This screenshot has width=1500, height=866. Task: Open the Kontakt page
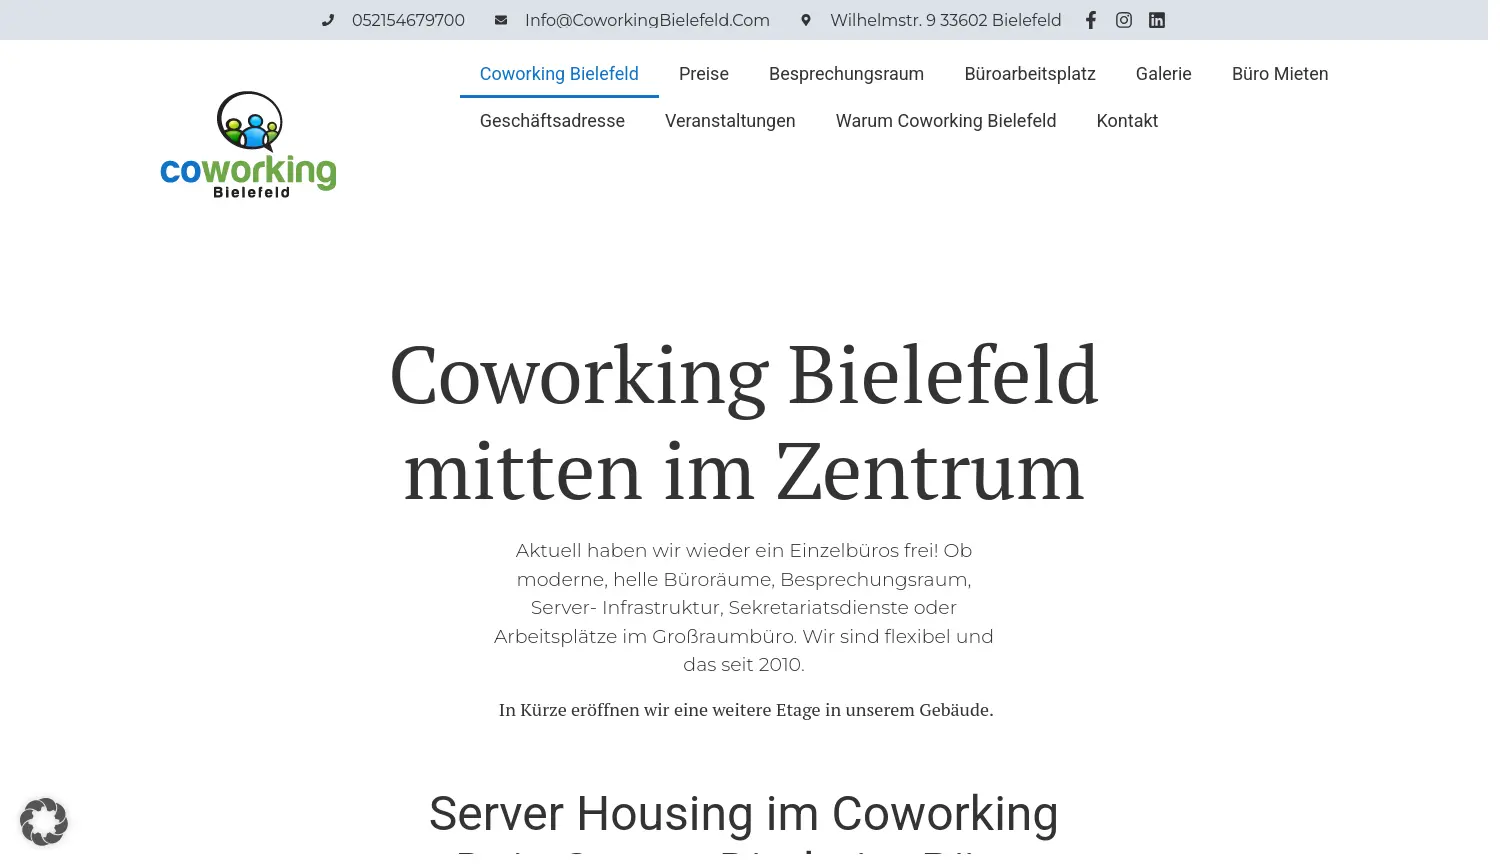tap(1127, 120)
